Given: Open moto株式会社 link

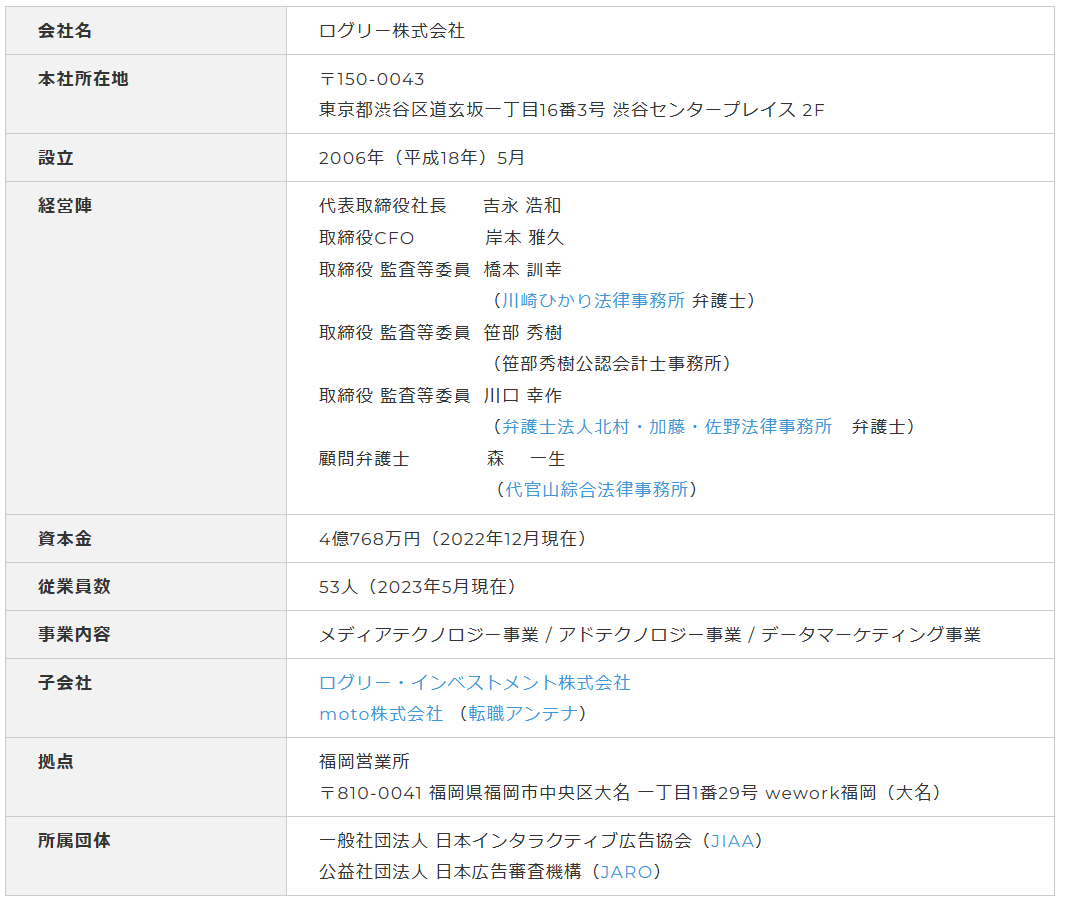Looking at the screenshot, I should pyautogui.click(x=381, y=714).
